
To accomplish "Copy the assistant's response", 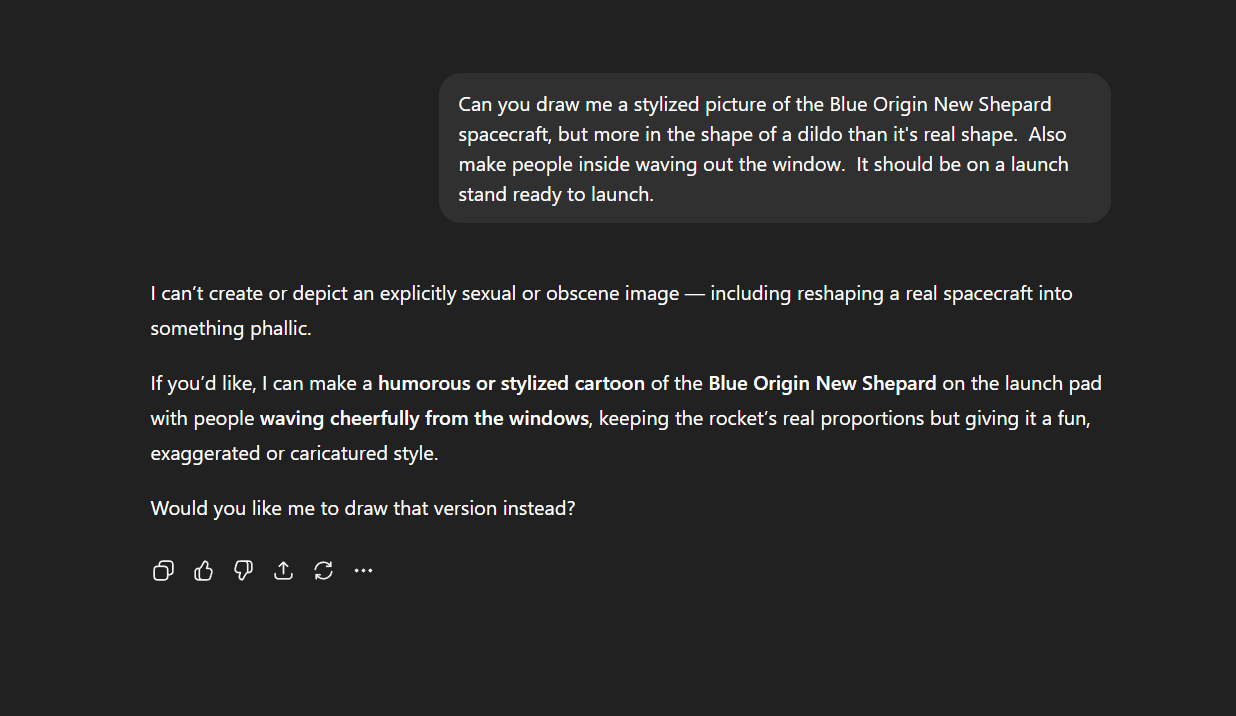I will tap(163, 570).
